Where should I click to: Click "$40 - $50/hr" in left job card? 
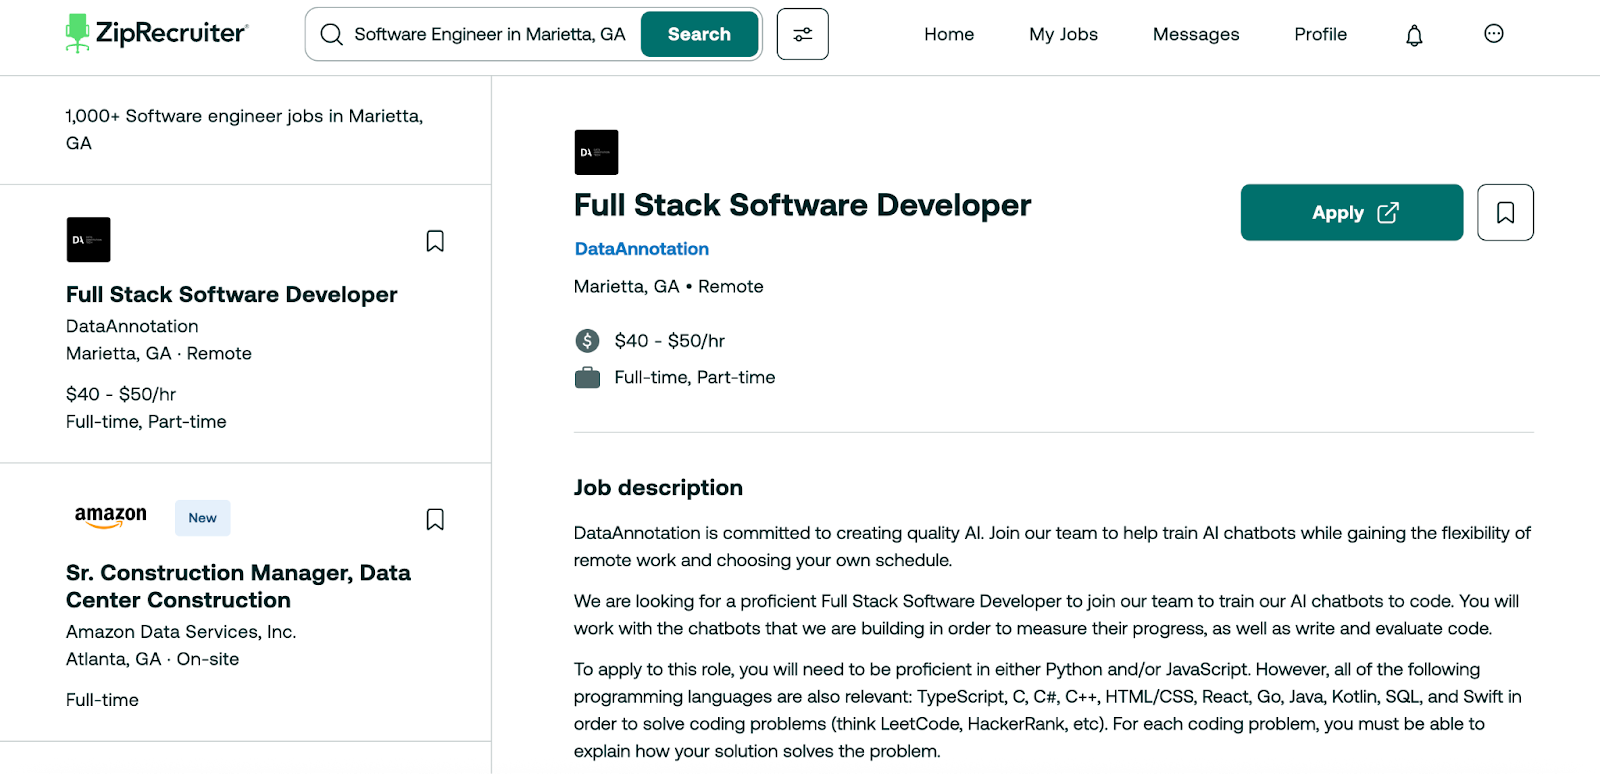(121, 394)
